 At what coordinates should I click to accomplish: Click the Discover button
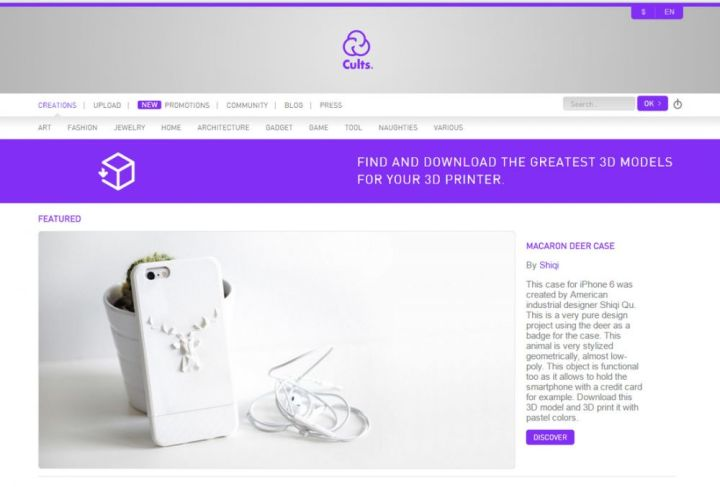pyautogui.click(x=550, y=437)
